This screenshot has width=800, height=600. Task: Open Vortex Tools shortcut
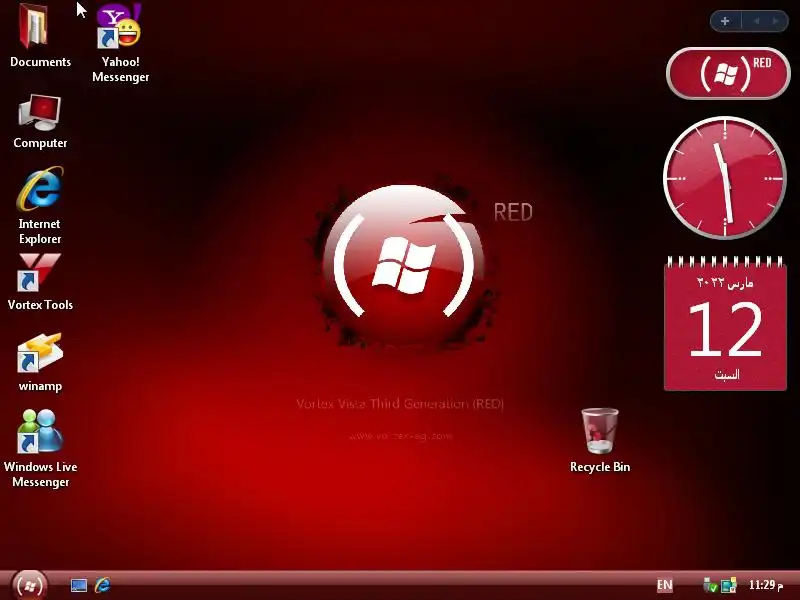point(40,282)
